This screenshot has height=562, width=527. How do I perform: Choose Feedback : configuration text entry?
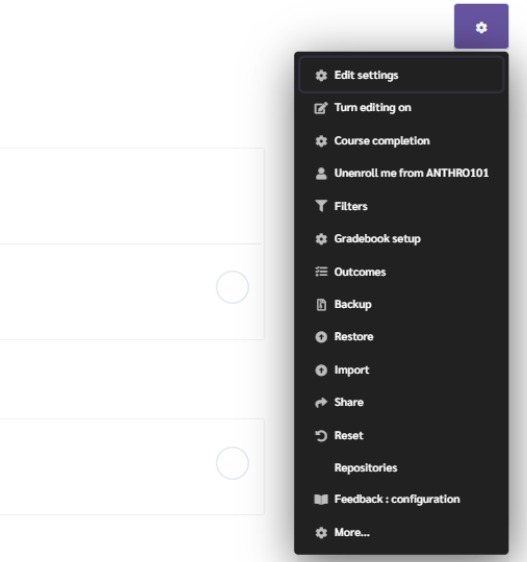pos(397,499)
